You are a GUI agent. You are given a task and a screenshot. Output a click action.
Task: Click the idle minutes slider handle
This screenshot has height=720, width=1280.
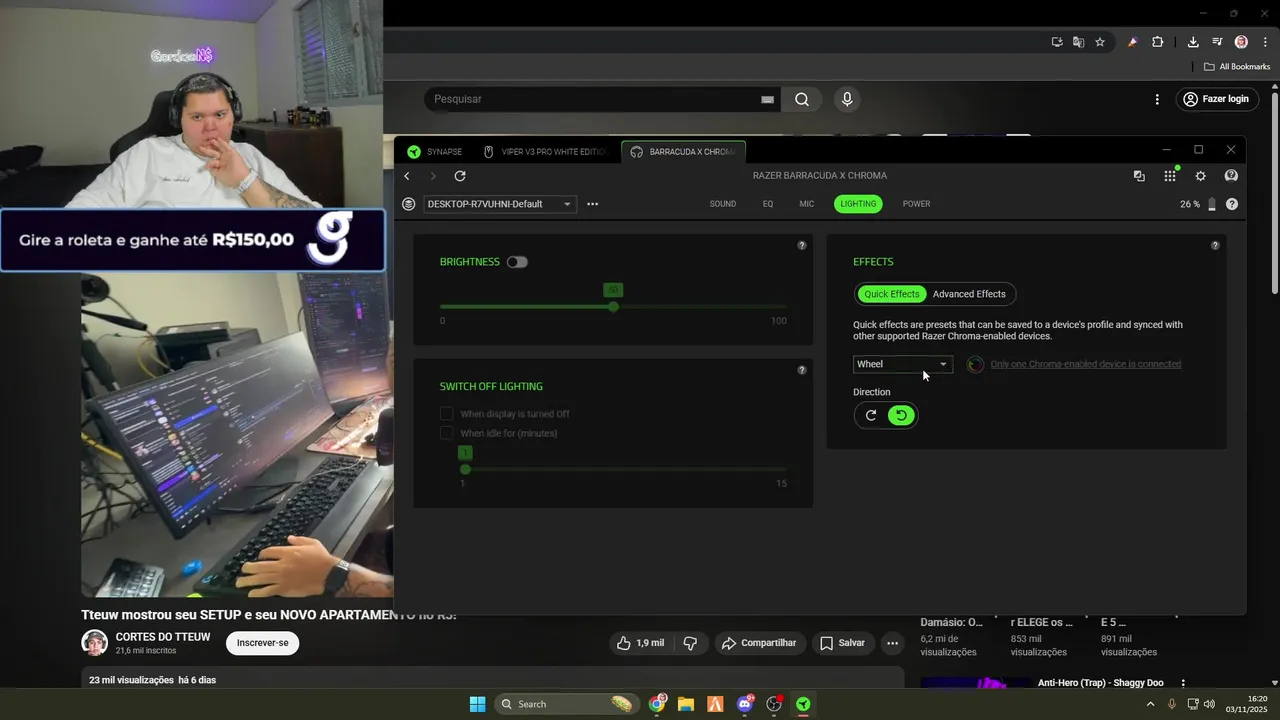465,469
